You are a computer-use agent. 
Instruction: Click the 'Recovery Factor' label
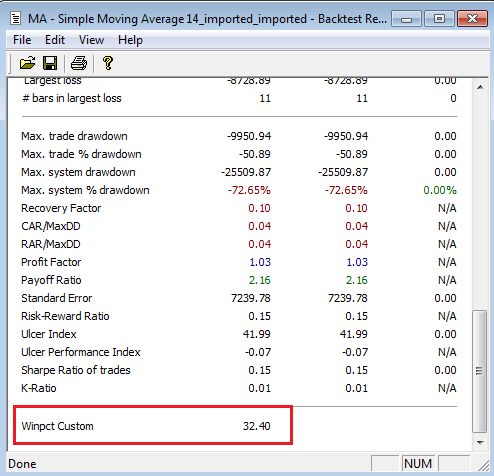tap(61, 208)
